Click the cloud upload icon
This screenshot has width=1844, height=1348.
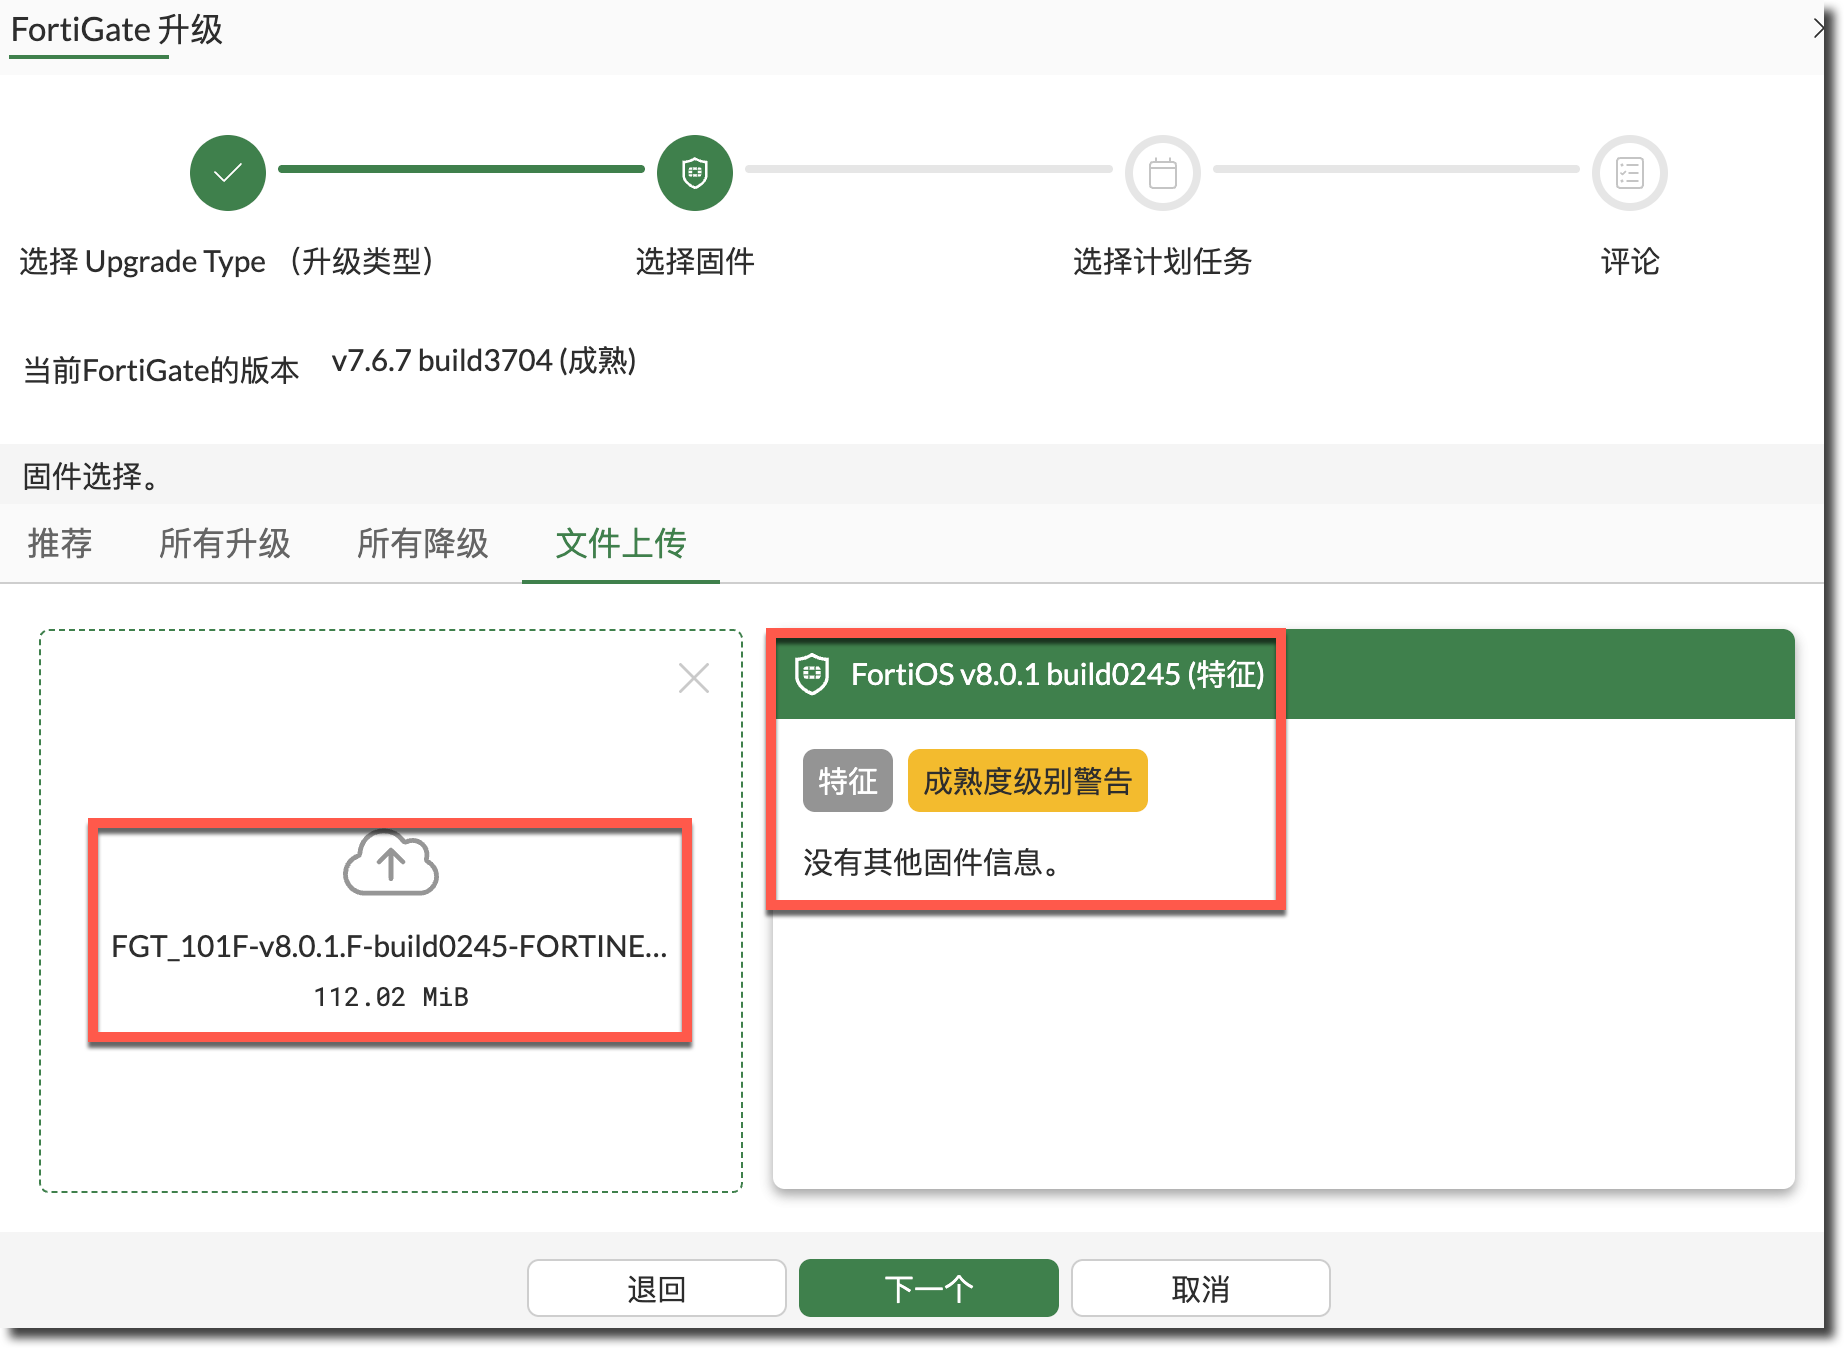391,863
